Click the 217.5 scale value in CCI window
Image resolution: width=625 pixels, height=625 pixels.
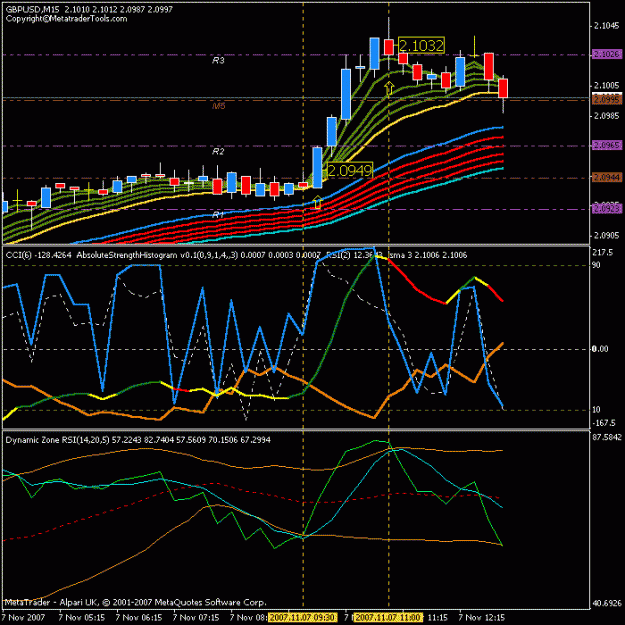(602, 252)
